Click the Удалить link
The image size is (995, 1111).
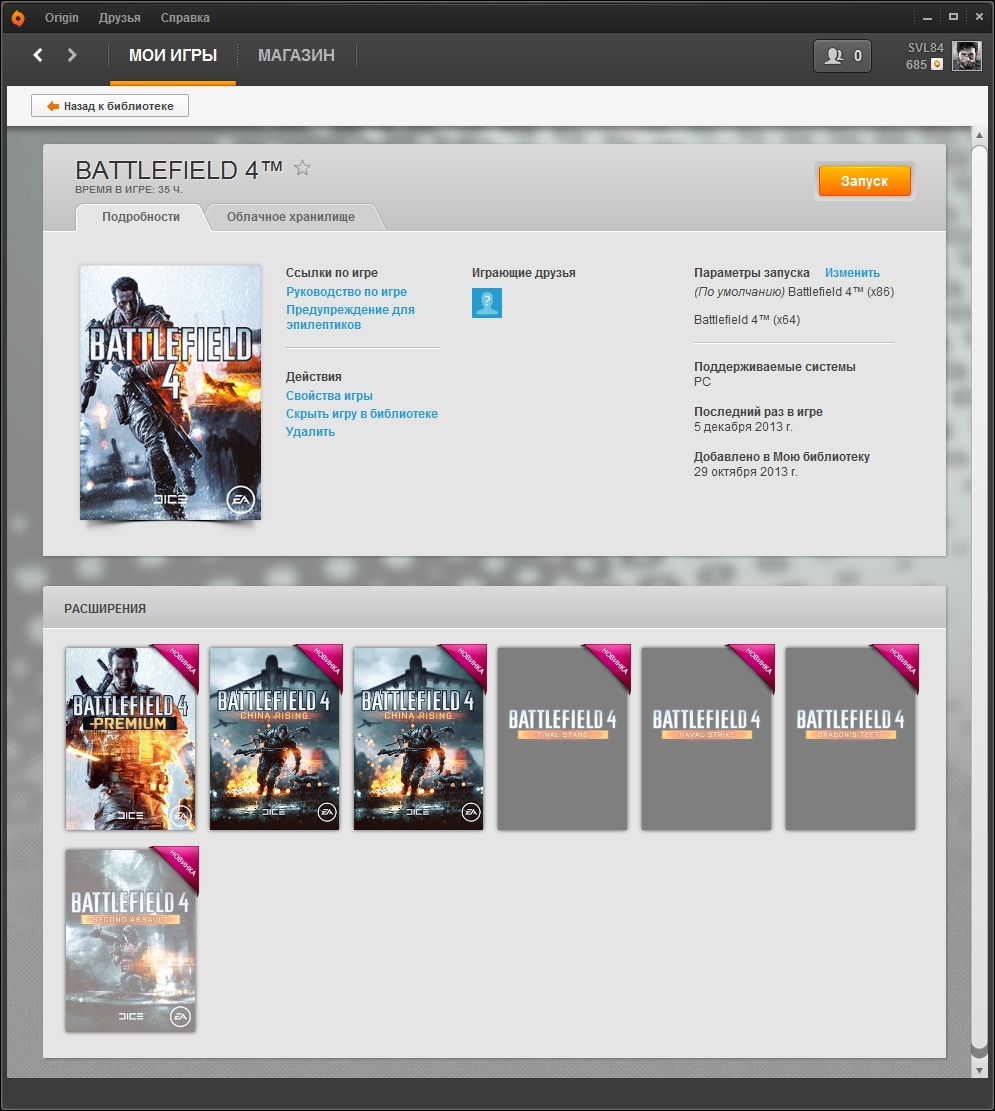[x=310, y=432]
